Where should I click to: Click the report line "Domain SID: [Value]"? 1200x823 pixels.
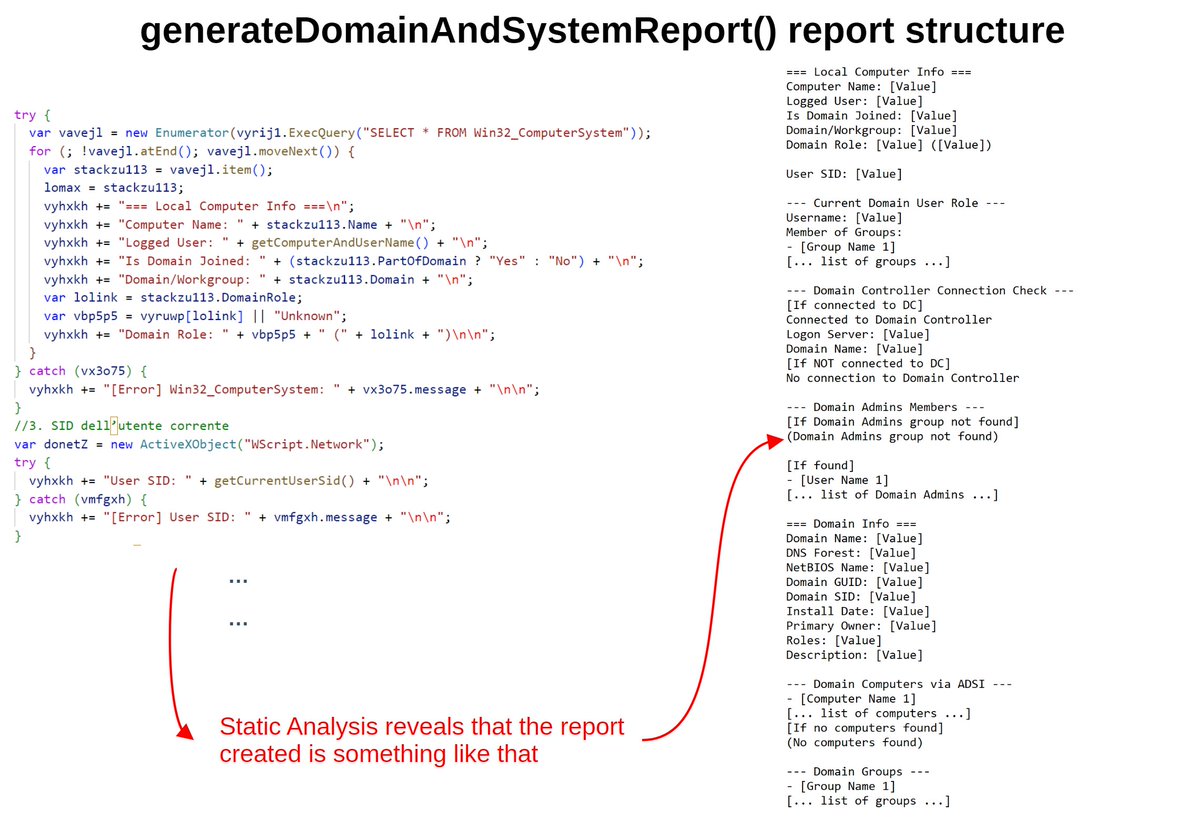(x=851, y=596)
